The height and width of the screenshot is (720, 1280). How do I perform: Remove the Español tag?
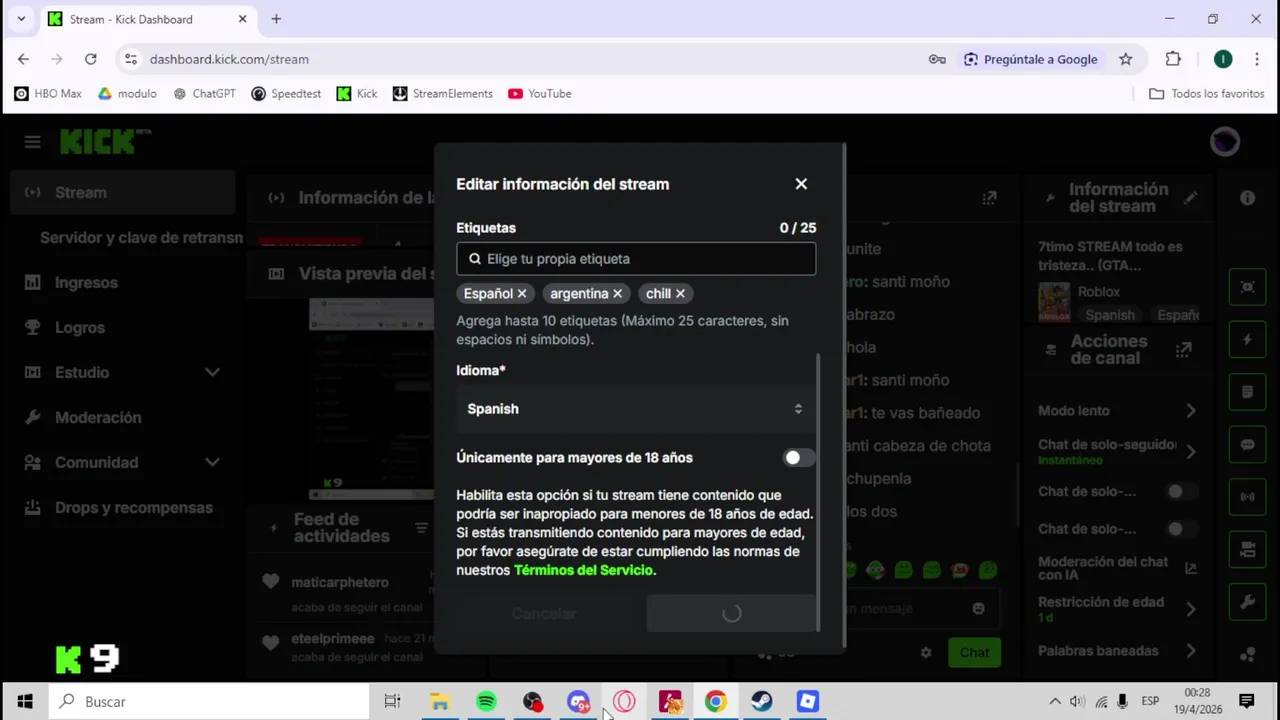tap(522, 294)
